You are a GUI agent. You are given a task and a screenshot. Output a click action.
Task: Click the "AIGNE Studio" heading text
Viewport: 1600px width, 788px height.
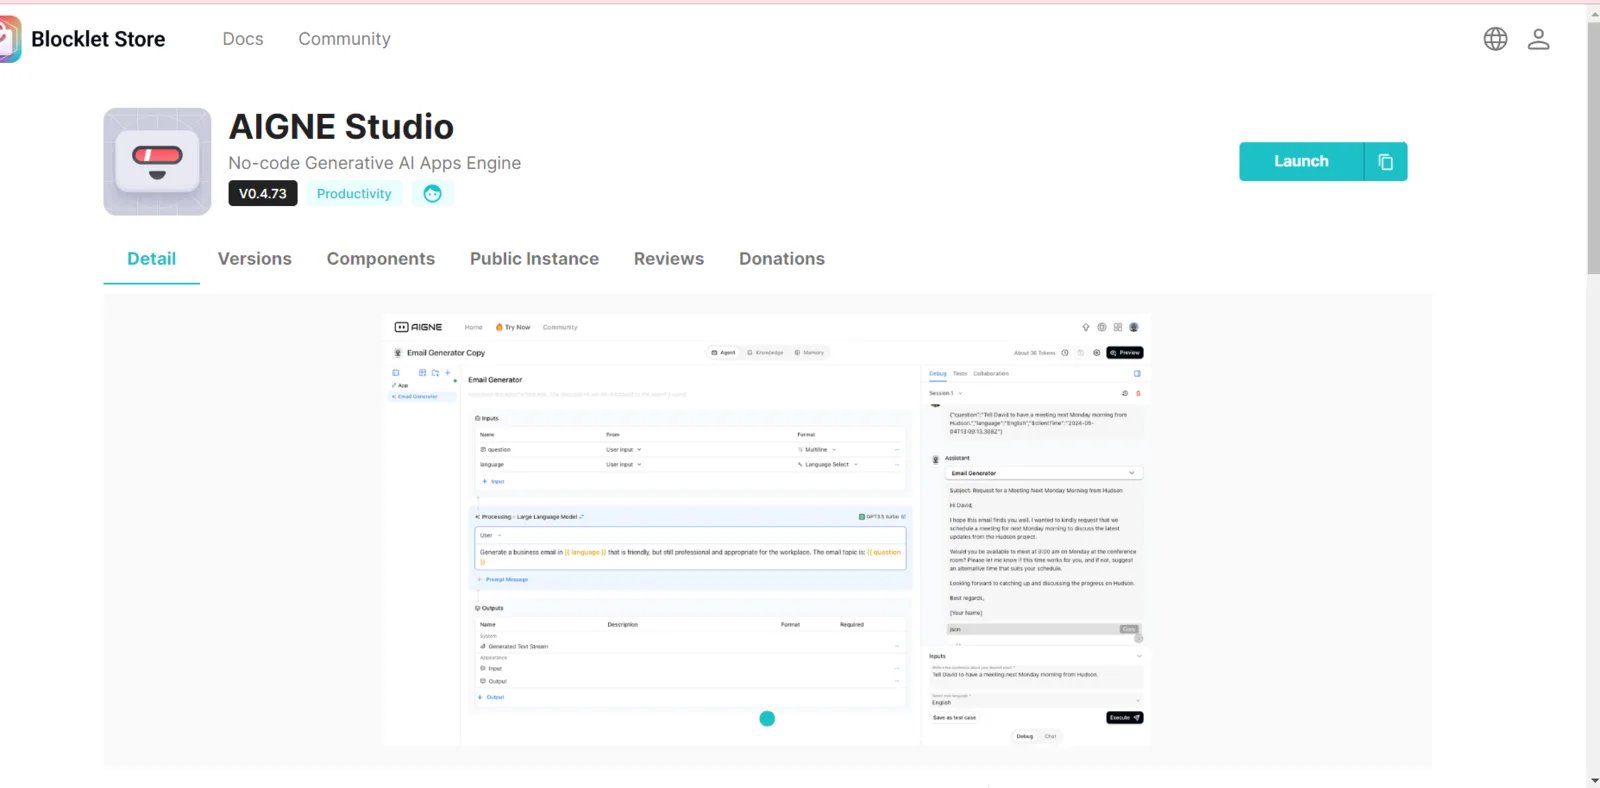[341, 127]
